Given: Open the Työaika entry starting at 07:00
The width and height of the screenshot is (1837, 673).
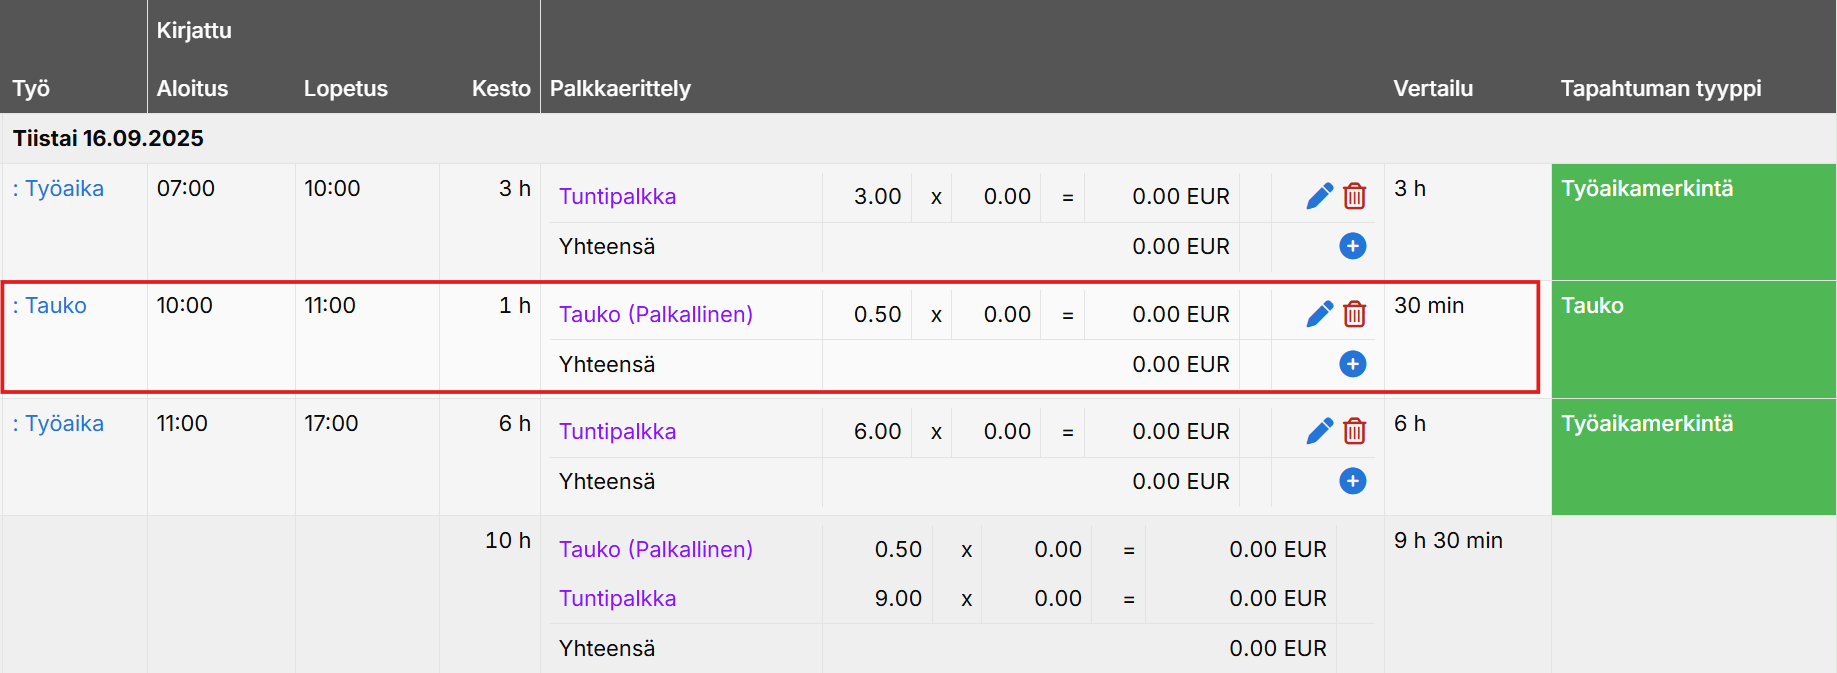Looking at the screenshot, I should coord(64,189).
